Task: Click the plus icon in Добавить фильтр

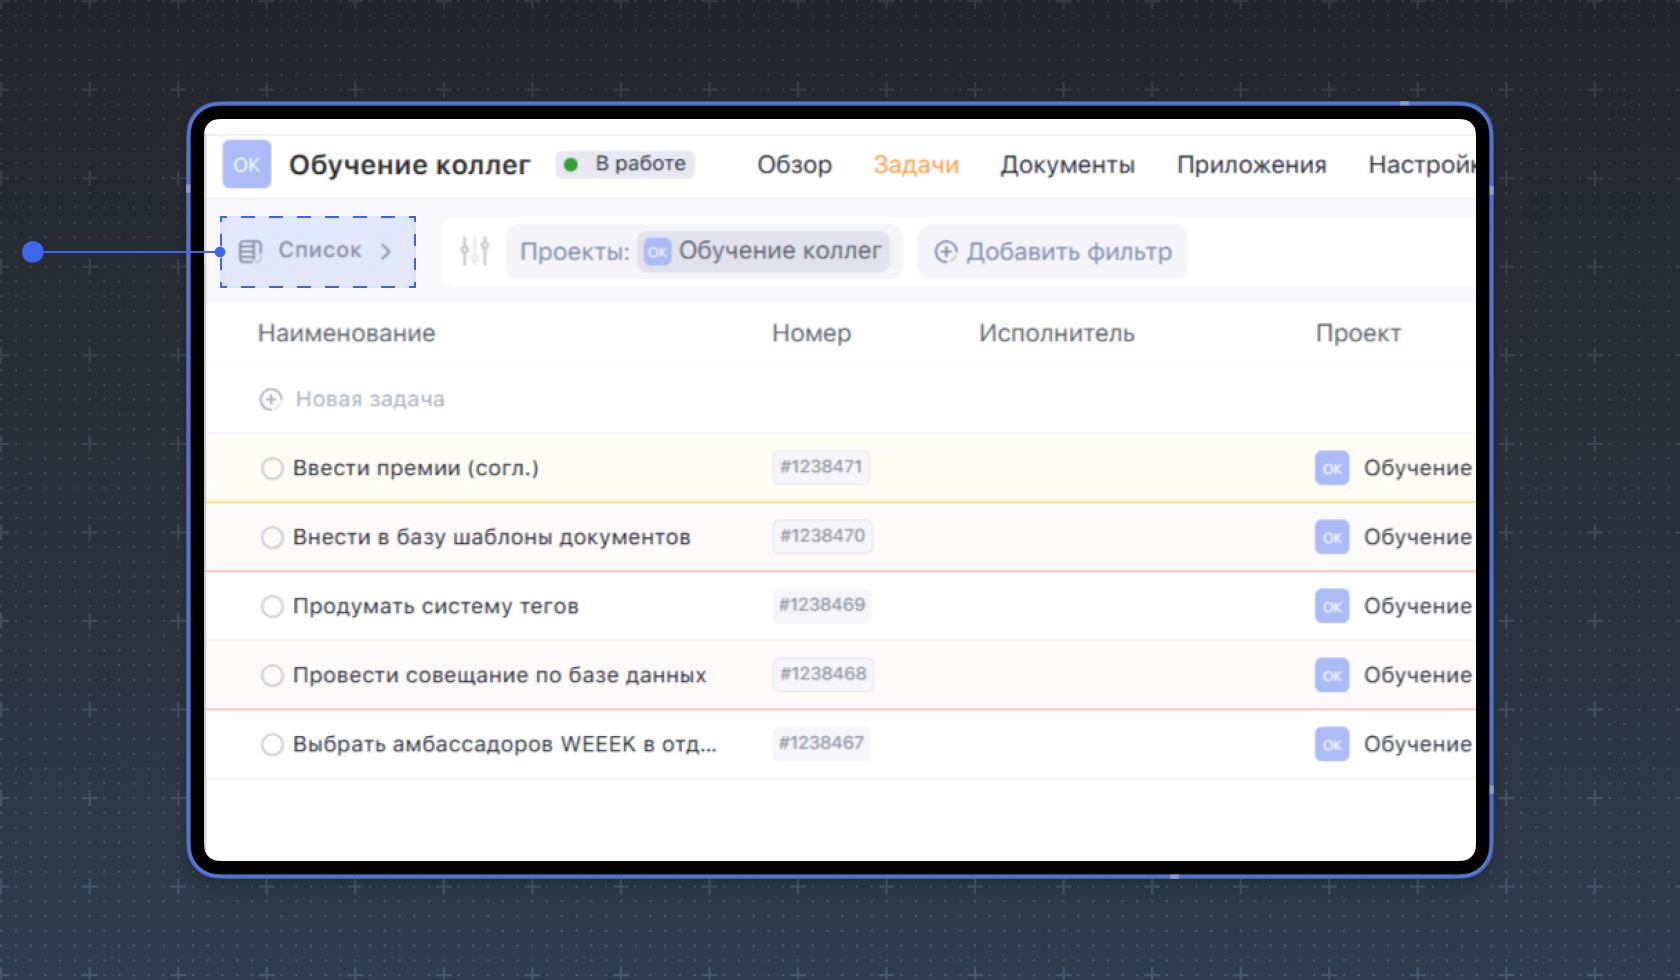Action: click(946, 251)
